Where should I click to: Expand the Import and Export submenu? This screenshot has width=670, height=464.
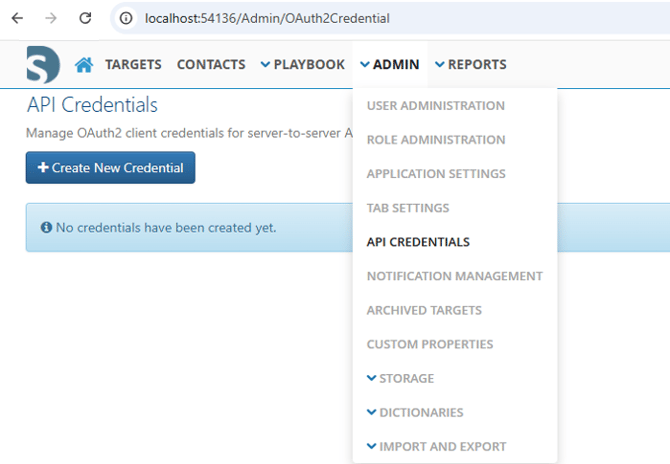click(x=436, y=446)
